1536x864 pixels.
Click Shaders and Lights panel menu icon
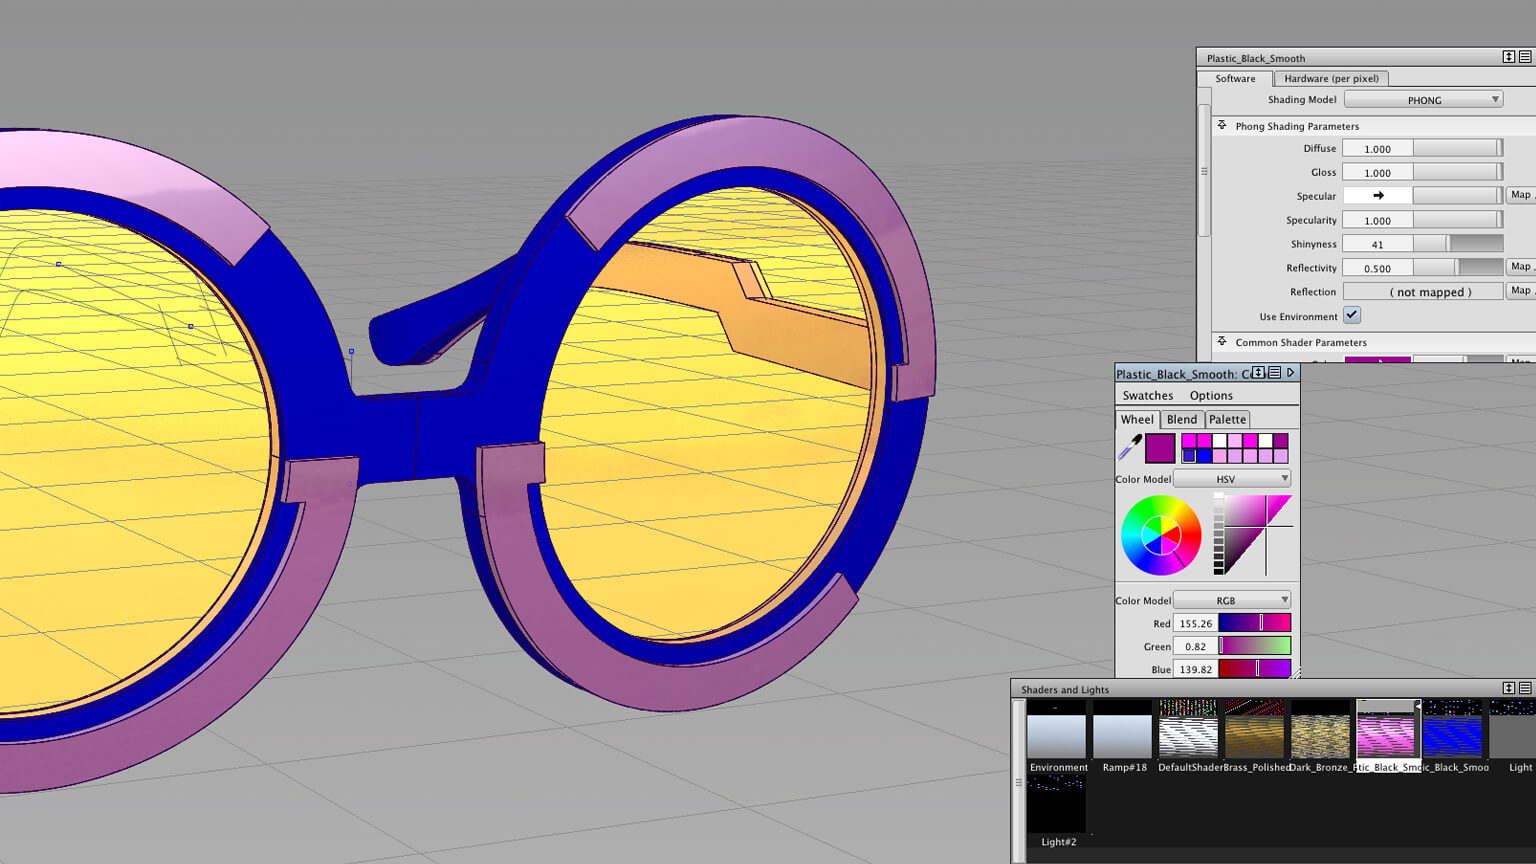coord(1525,688)
